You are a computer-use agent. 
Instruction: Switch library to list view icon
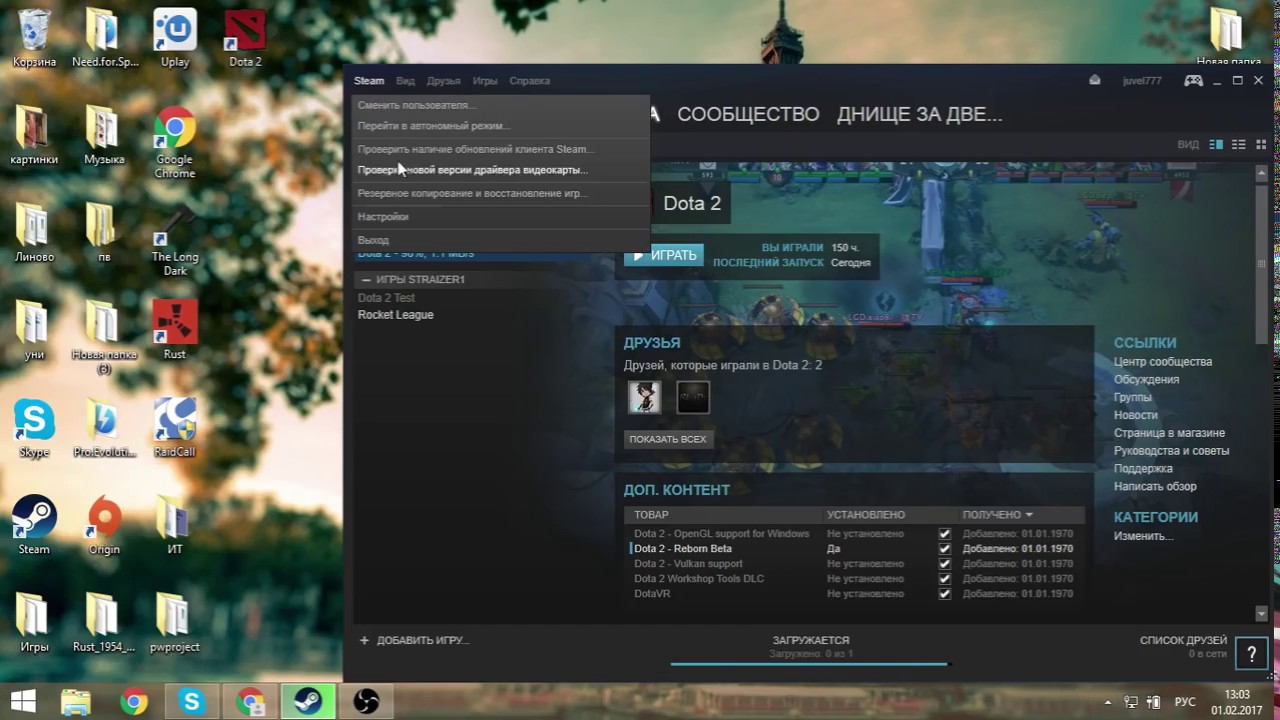coord(1238,144)
